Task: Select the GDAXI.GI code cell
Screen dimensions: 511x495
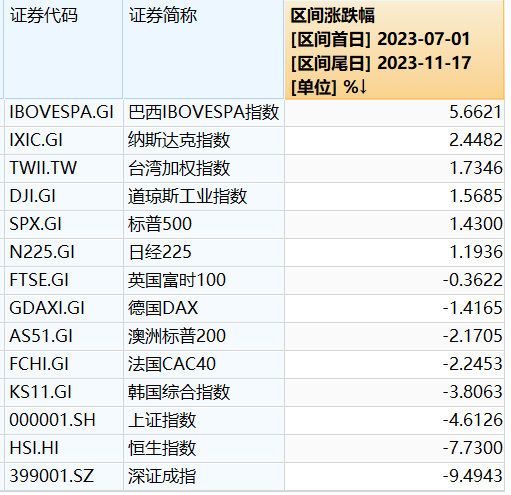Action: 64,308
